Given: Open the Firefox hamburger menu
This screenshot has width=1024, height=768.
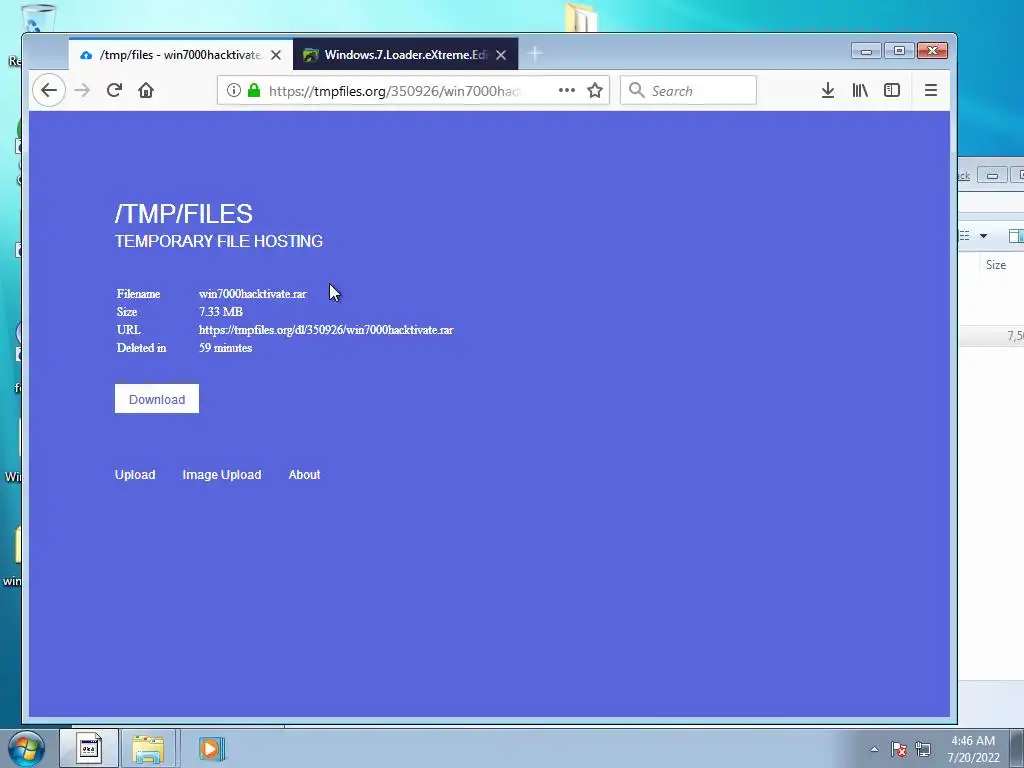Looking at the screenshot, I should click(x=931, y=90).
